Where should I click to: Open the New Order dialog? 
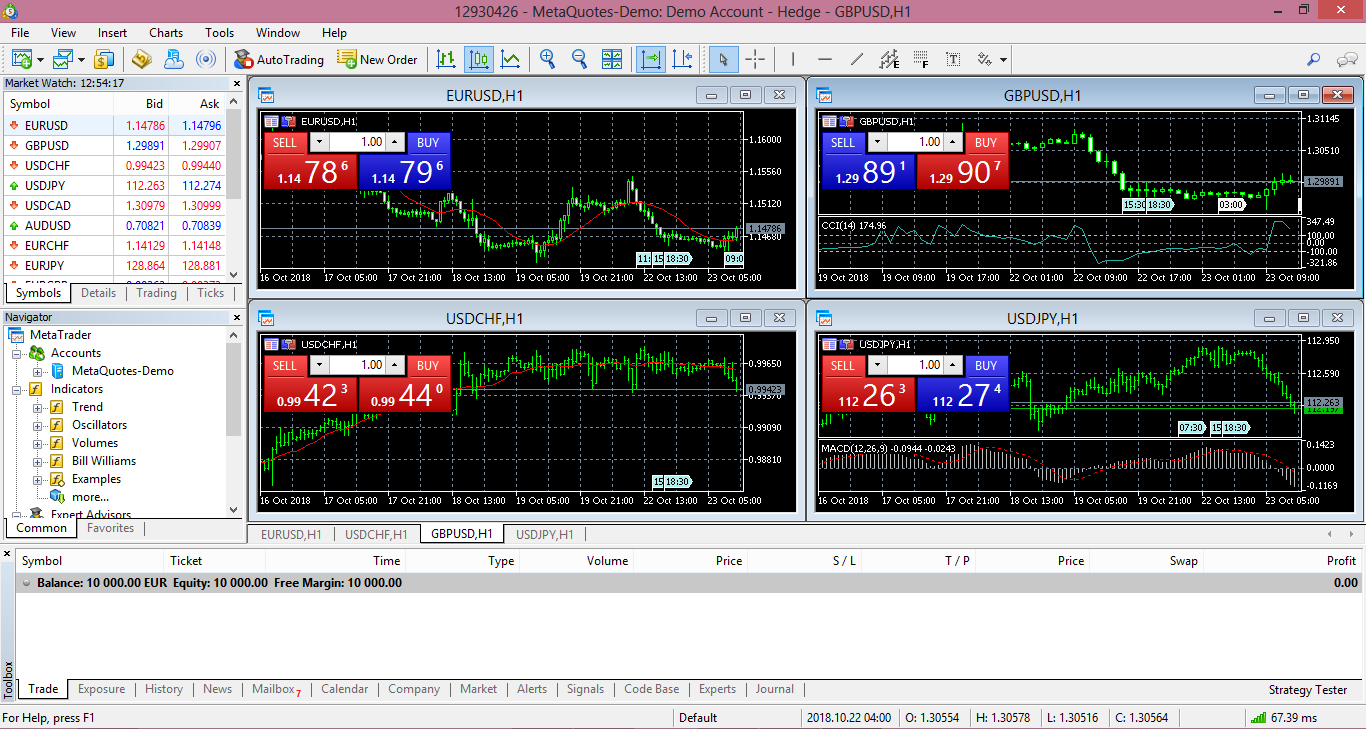[x=378, y=60]
